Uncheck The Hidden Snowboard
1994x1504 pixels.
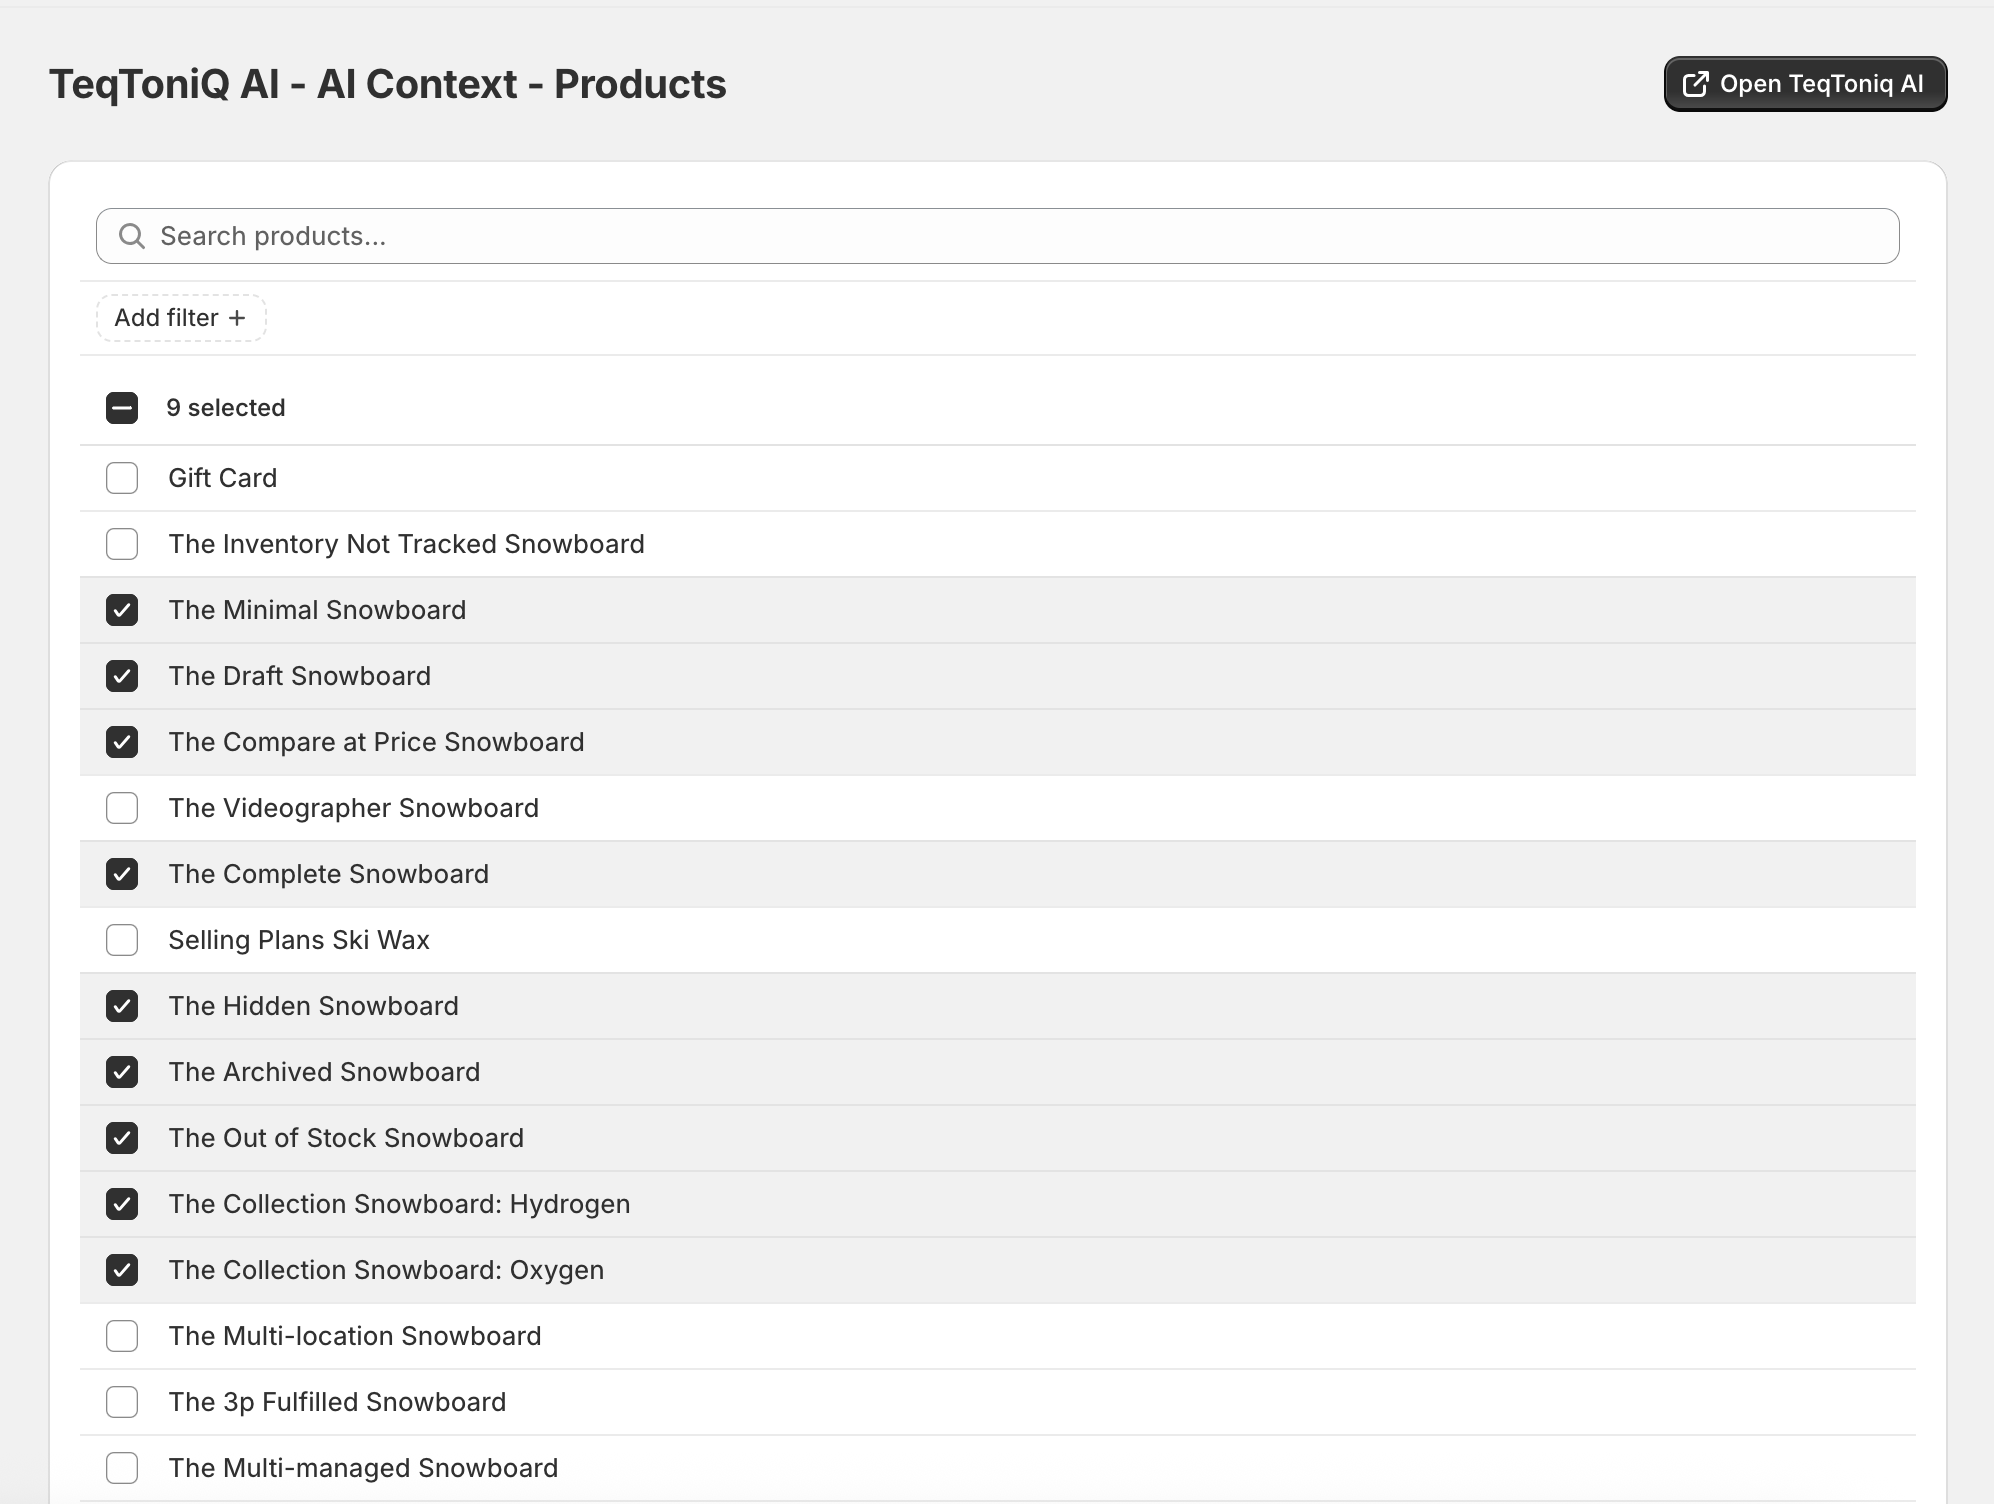122,1006
